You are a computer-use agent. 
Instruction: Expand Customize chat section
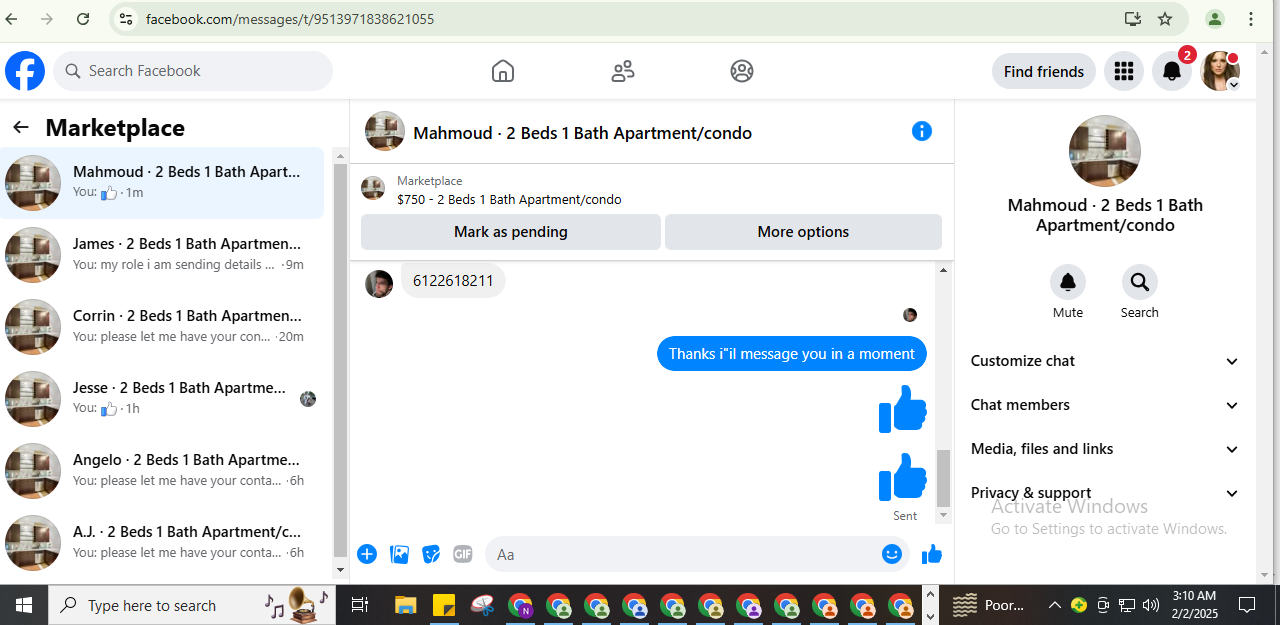(x=1105, y=361)
